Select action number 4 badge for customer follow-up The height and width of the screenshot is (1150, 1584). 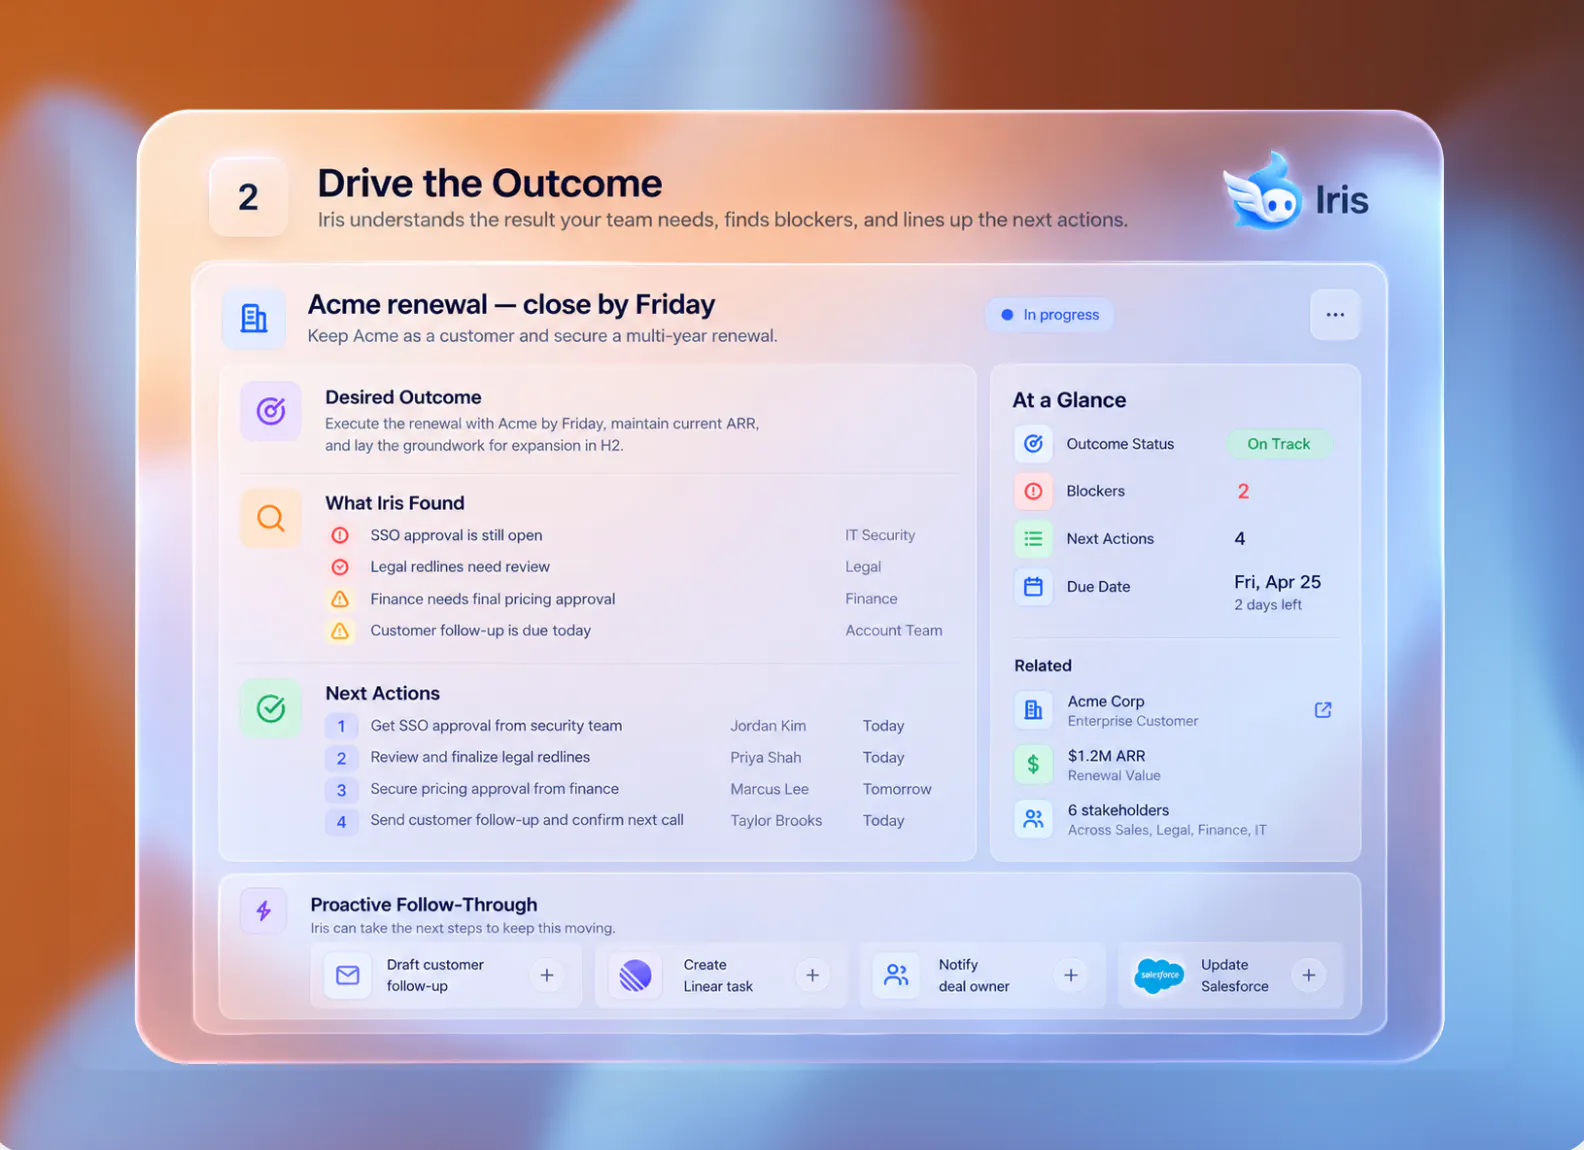tap(341, 821)
